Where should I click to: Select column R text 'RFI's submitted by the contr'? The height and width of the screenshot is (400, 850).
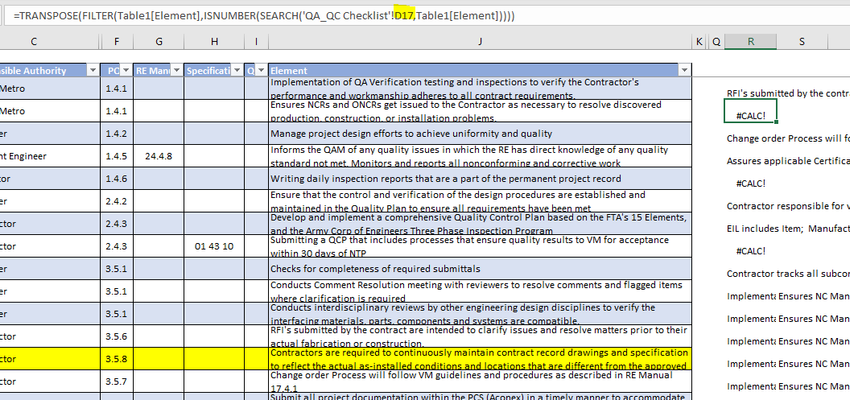click(788, 93)
